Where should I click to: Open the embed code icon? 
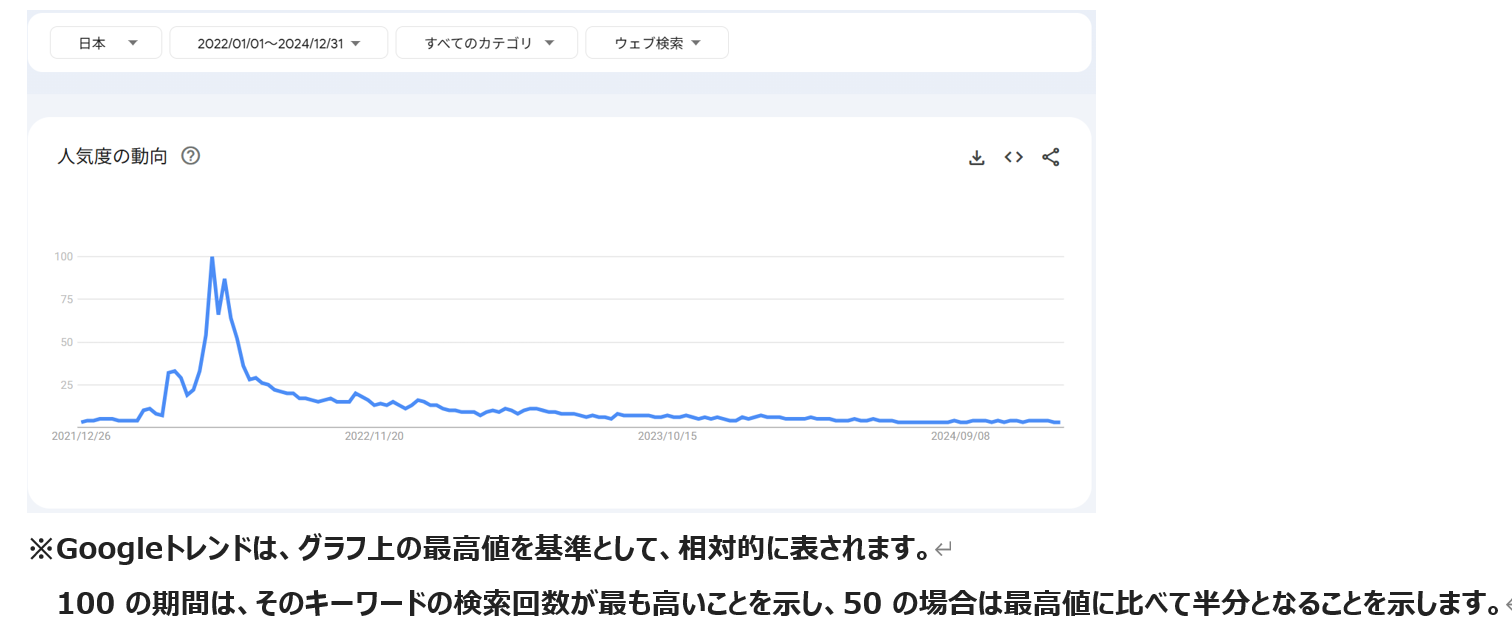(1014, 157)
